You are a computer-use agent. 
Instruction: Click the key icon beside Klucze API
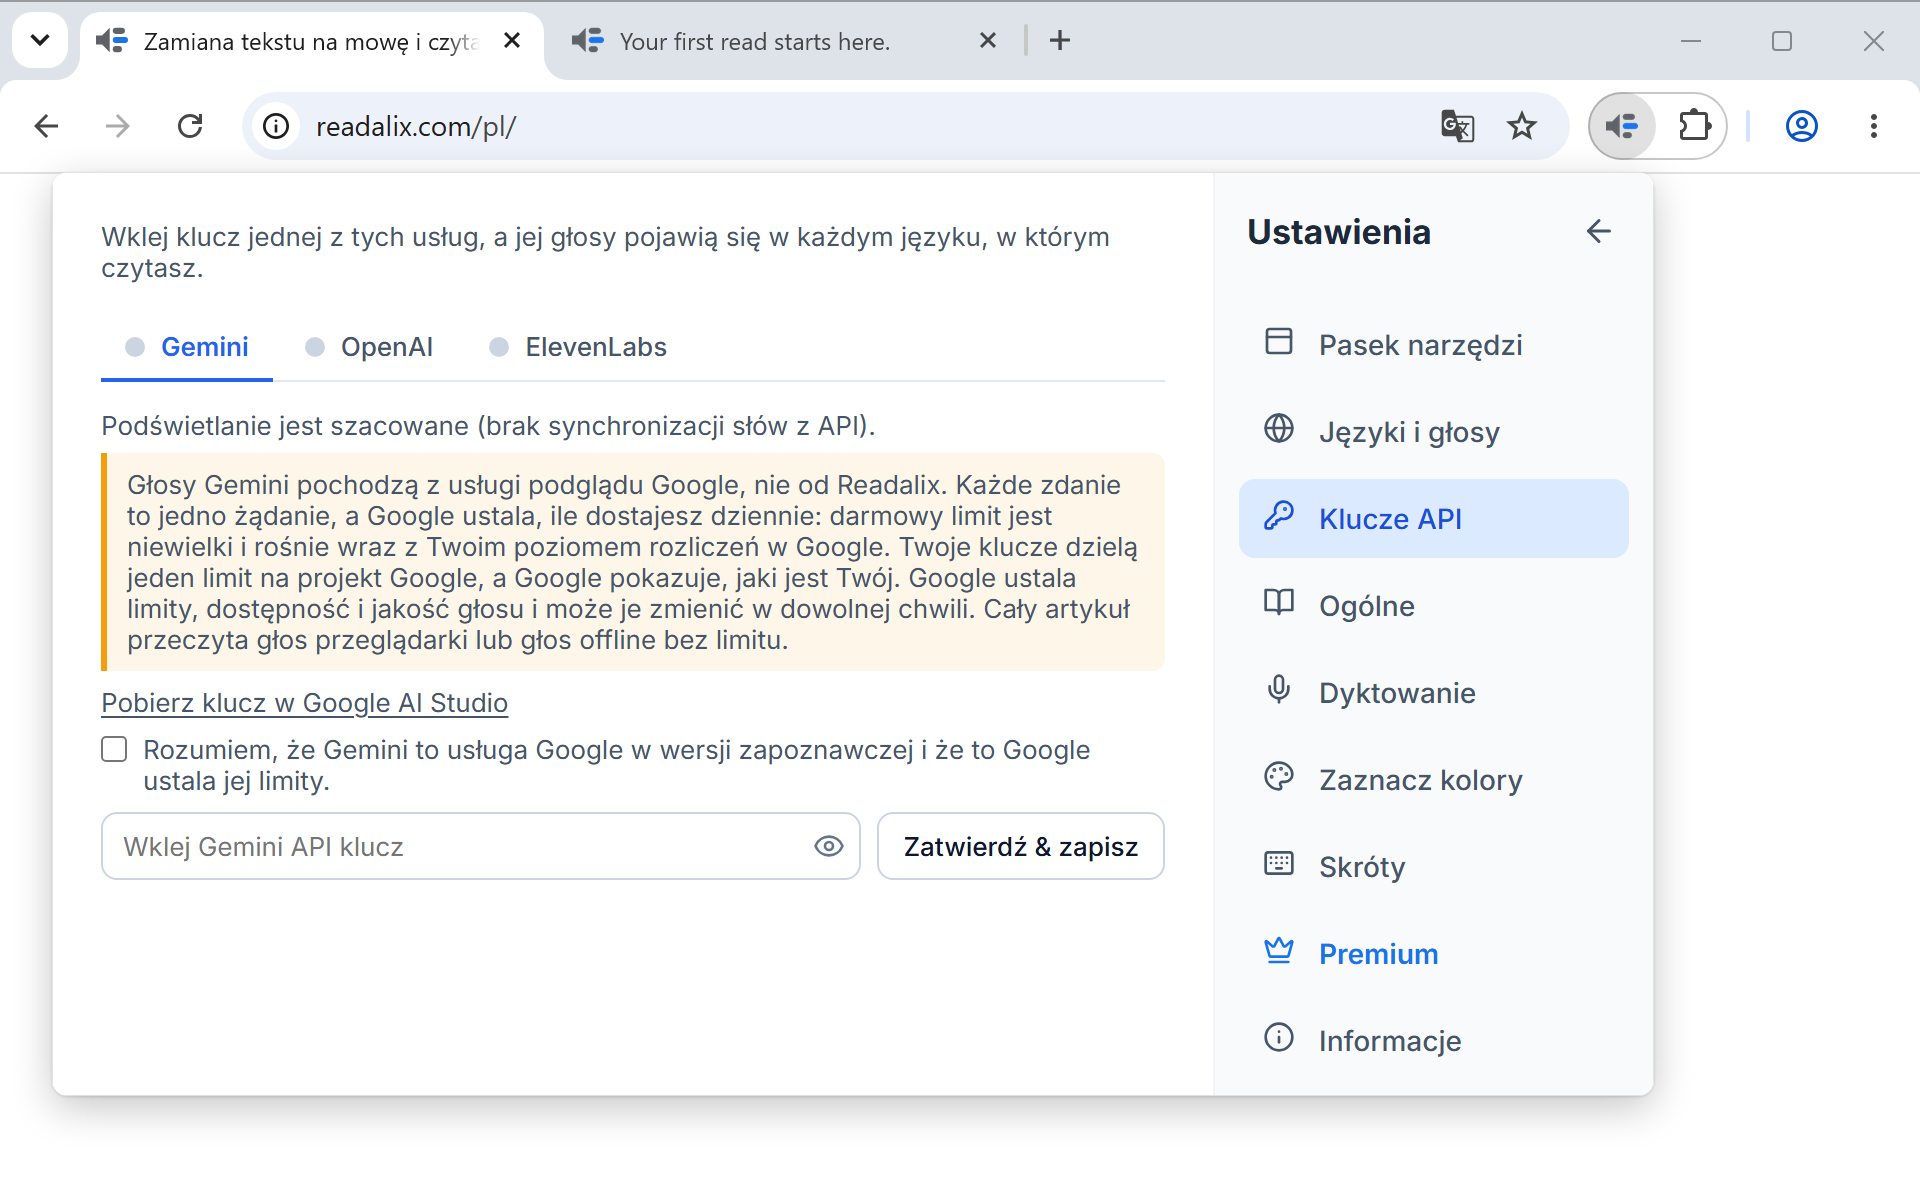coord(1279,515)
